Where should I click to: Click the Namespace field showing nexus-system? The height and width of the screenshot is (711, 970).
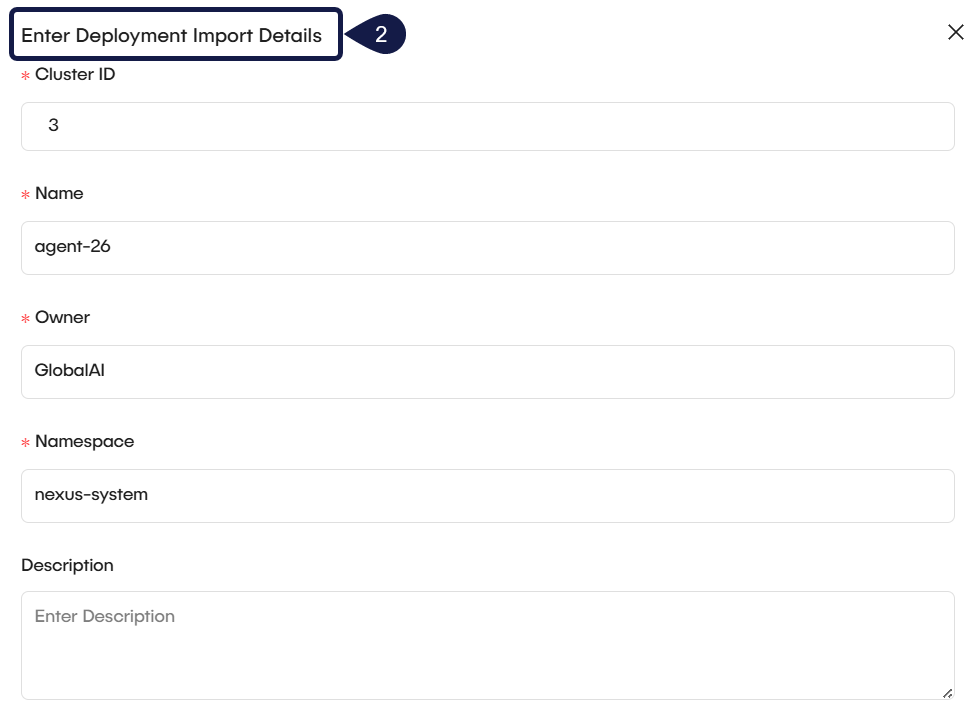[x=487, y=495]
